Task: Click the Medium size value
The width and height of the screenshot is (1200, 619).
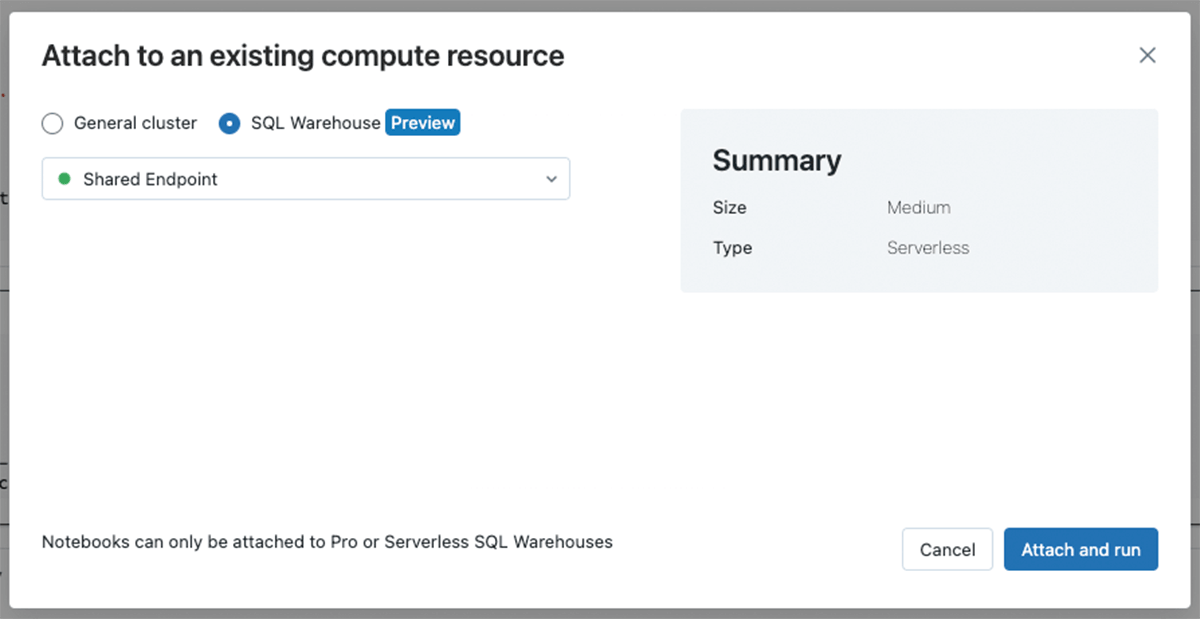Action: point(918,208)
